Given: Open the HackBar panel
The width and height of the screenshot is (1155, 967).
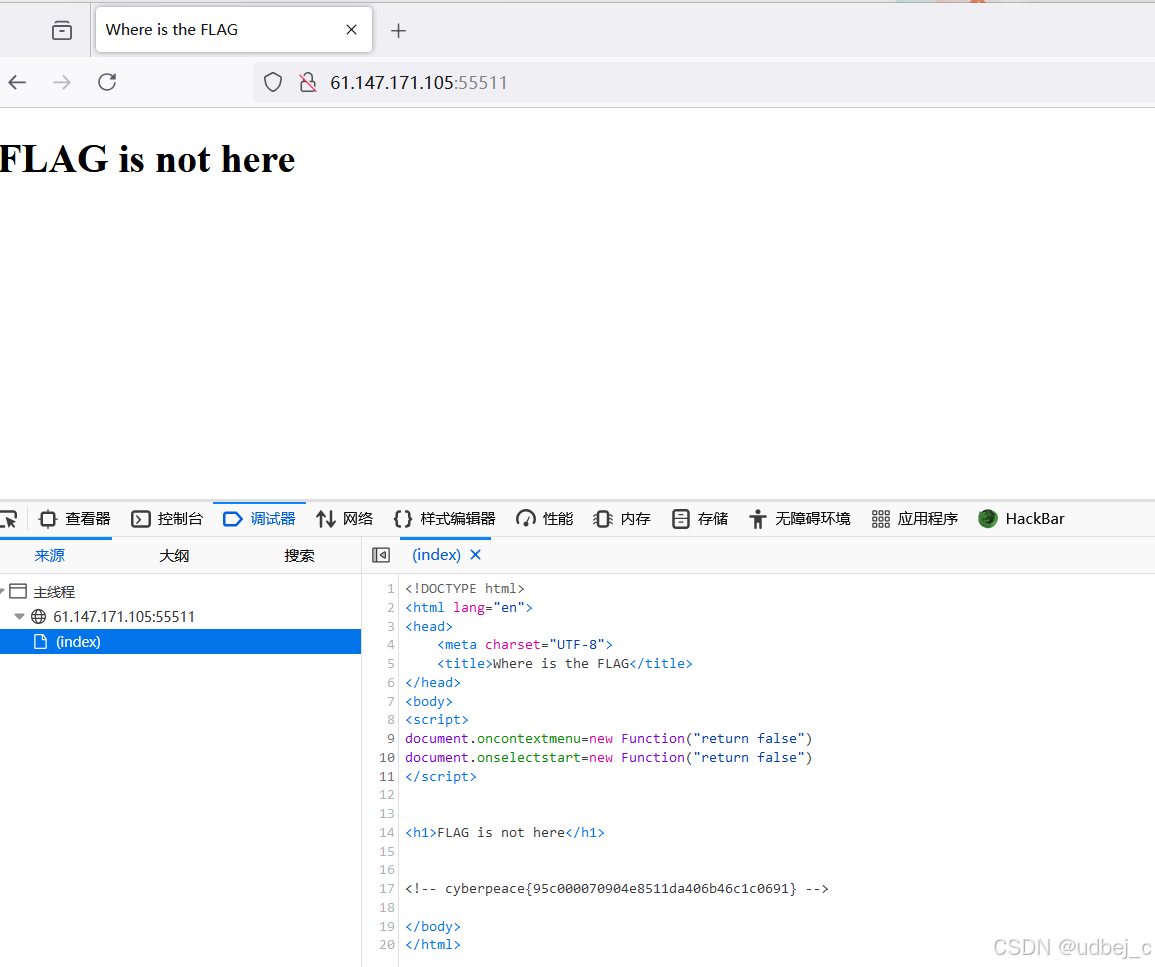Looking at the screenshot, I should click(1021, 518).
